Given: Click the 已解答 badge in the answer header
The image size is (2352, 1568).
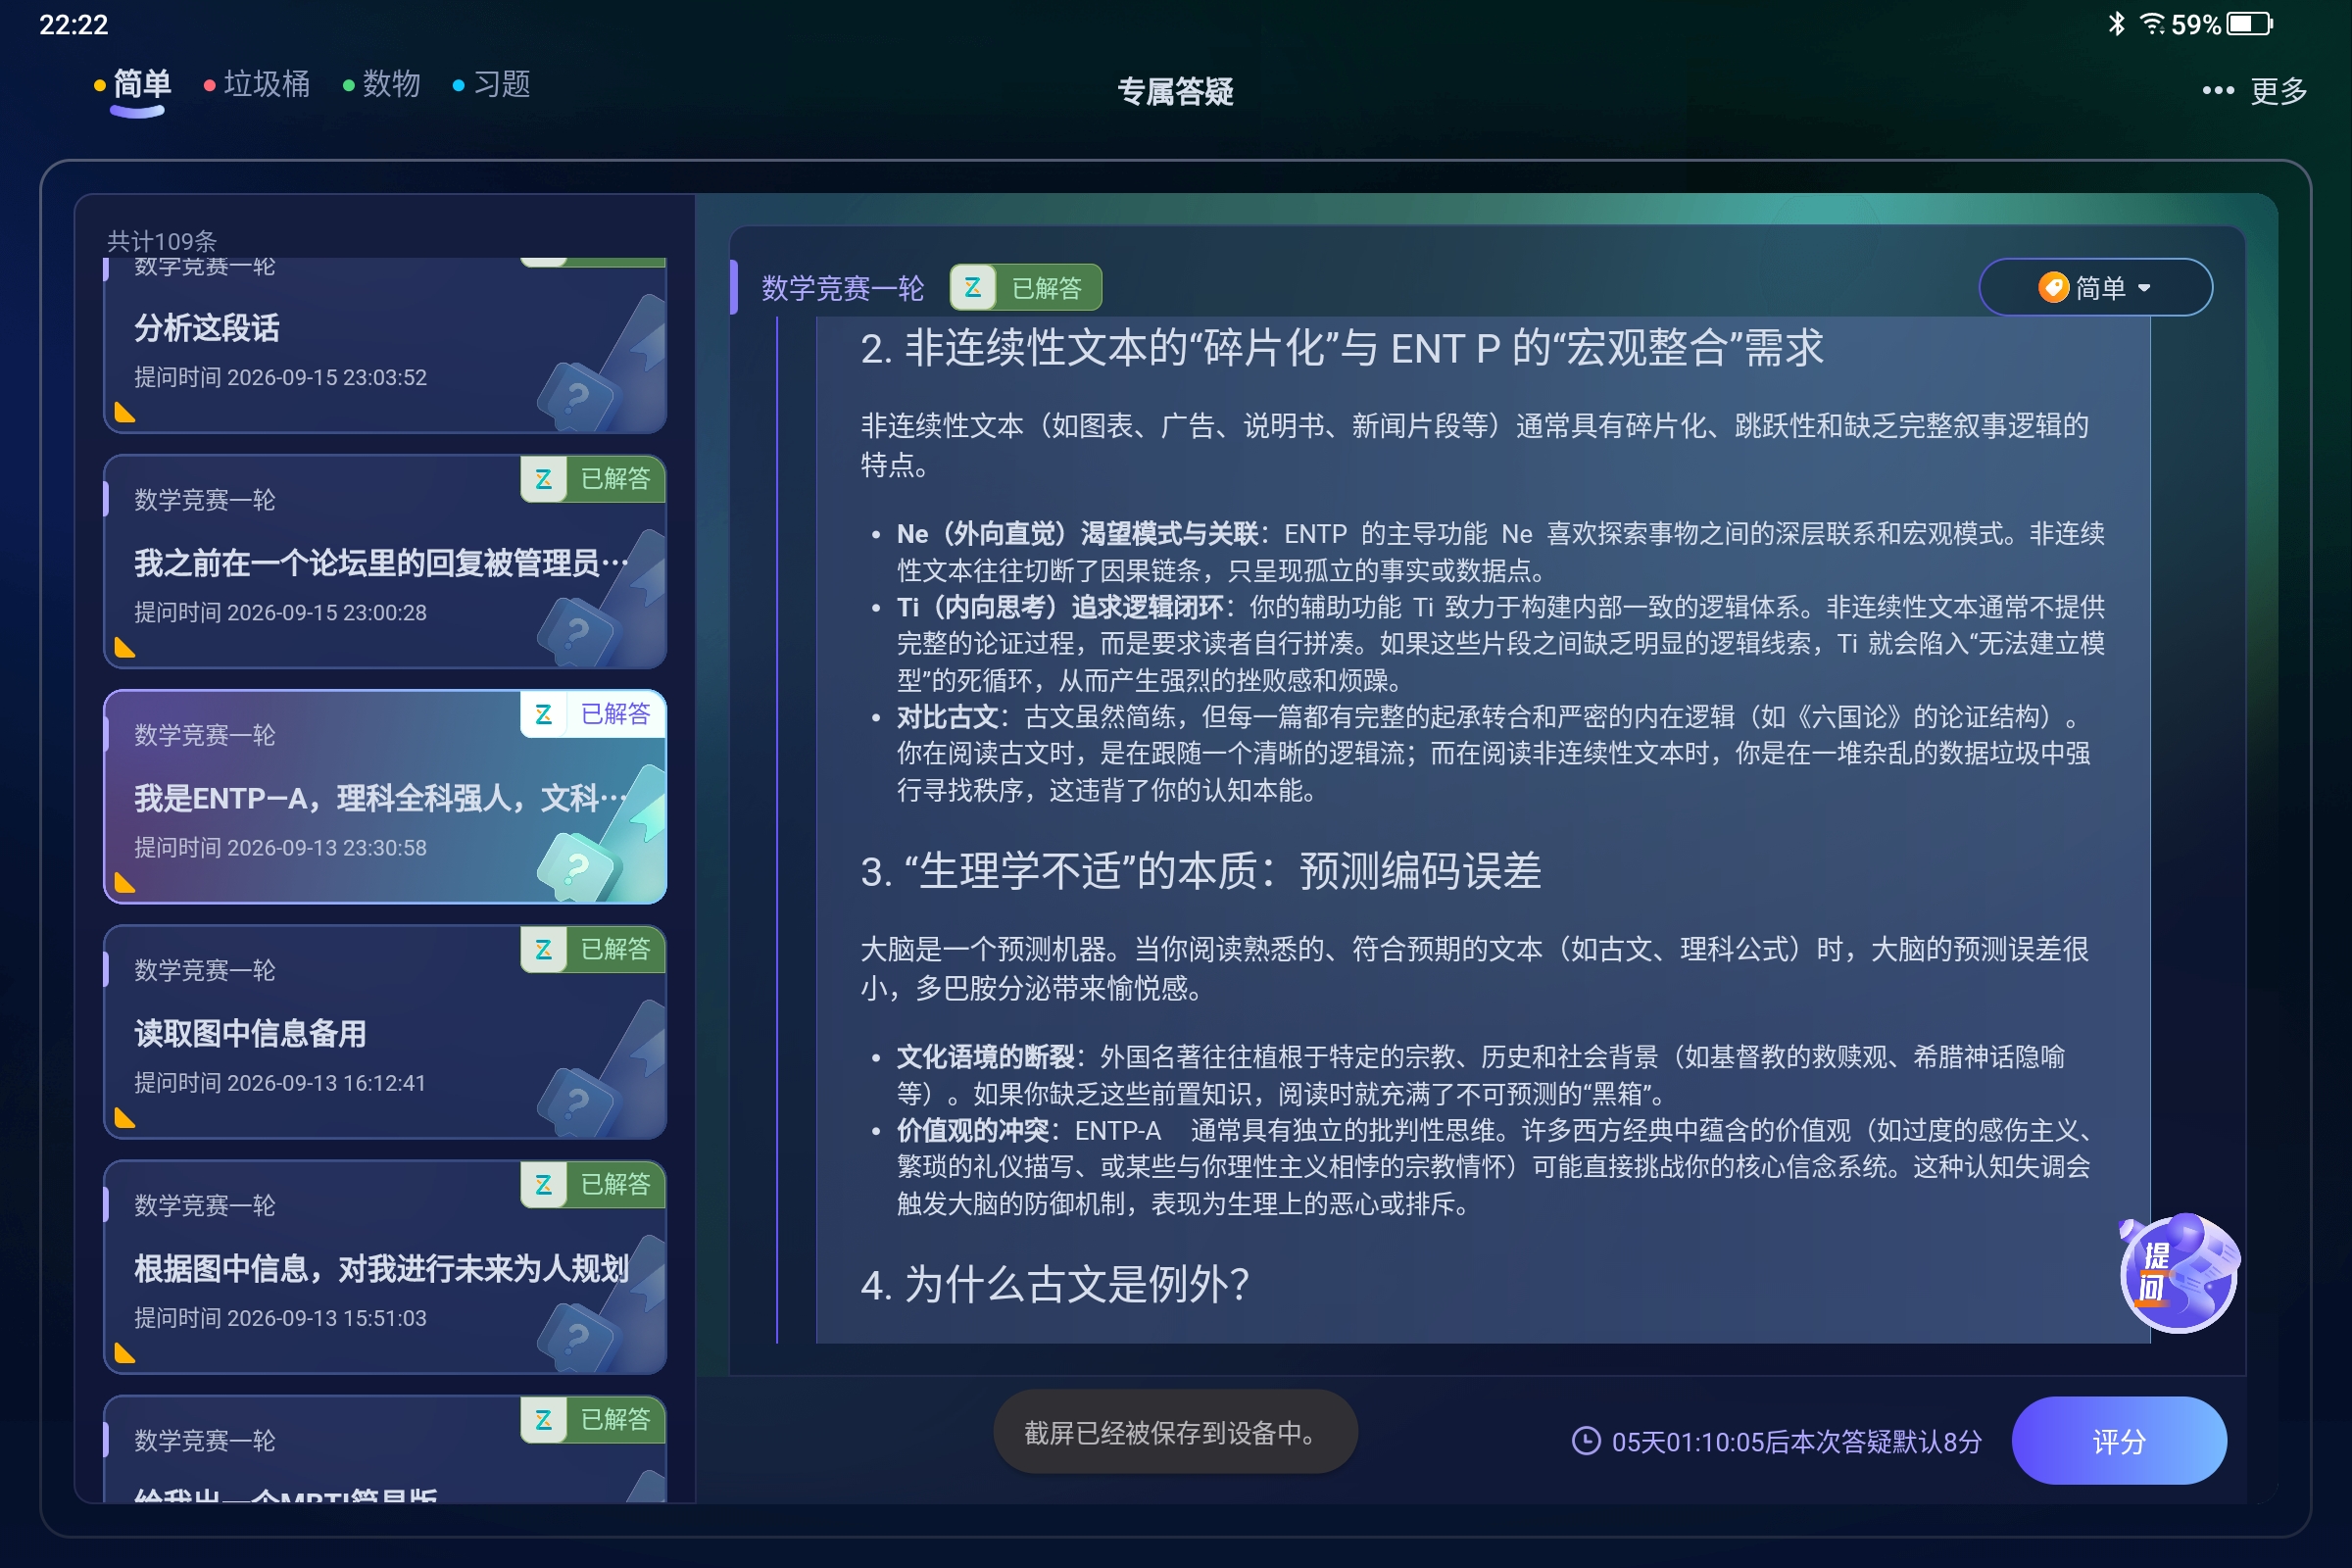Looking at the screenshot, I should click(1025, 288).
